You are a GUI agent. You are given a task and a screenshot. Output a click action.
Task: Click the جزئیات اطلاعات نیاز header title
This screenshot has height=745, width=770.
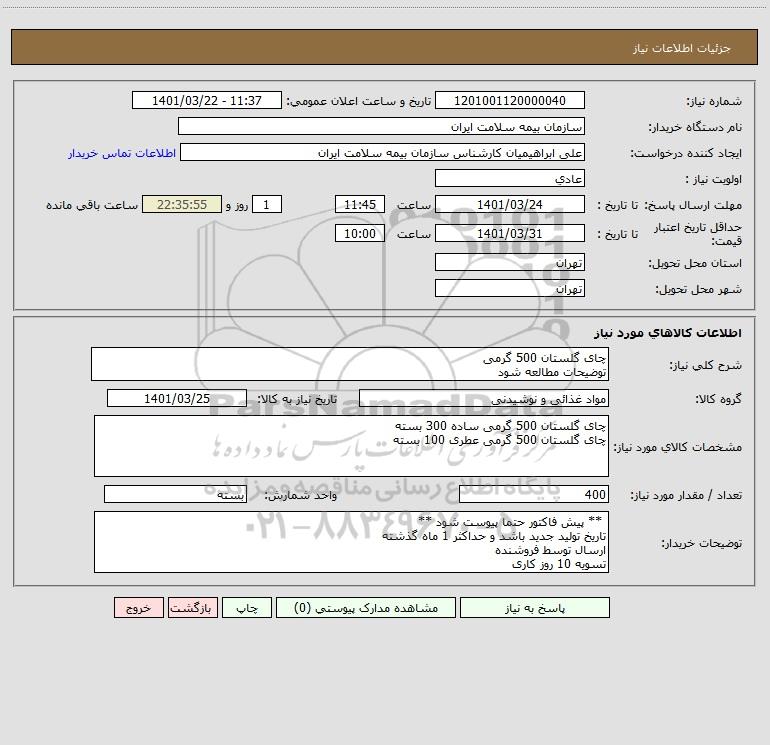point(682,48)
